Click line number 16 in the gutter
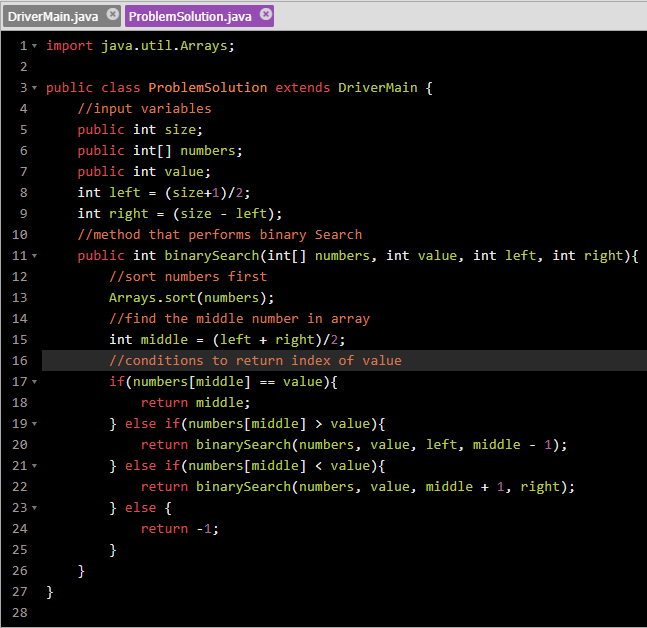Image resolution: width=647 pixels, height=628 pixels. click(x=19, y=361)
